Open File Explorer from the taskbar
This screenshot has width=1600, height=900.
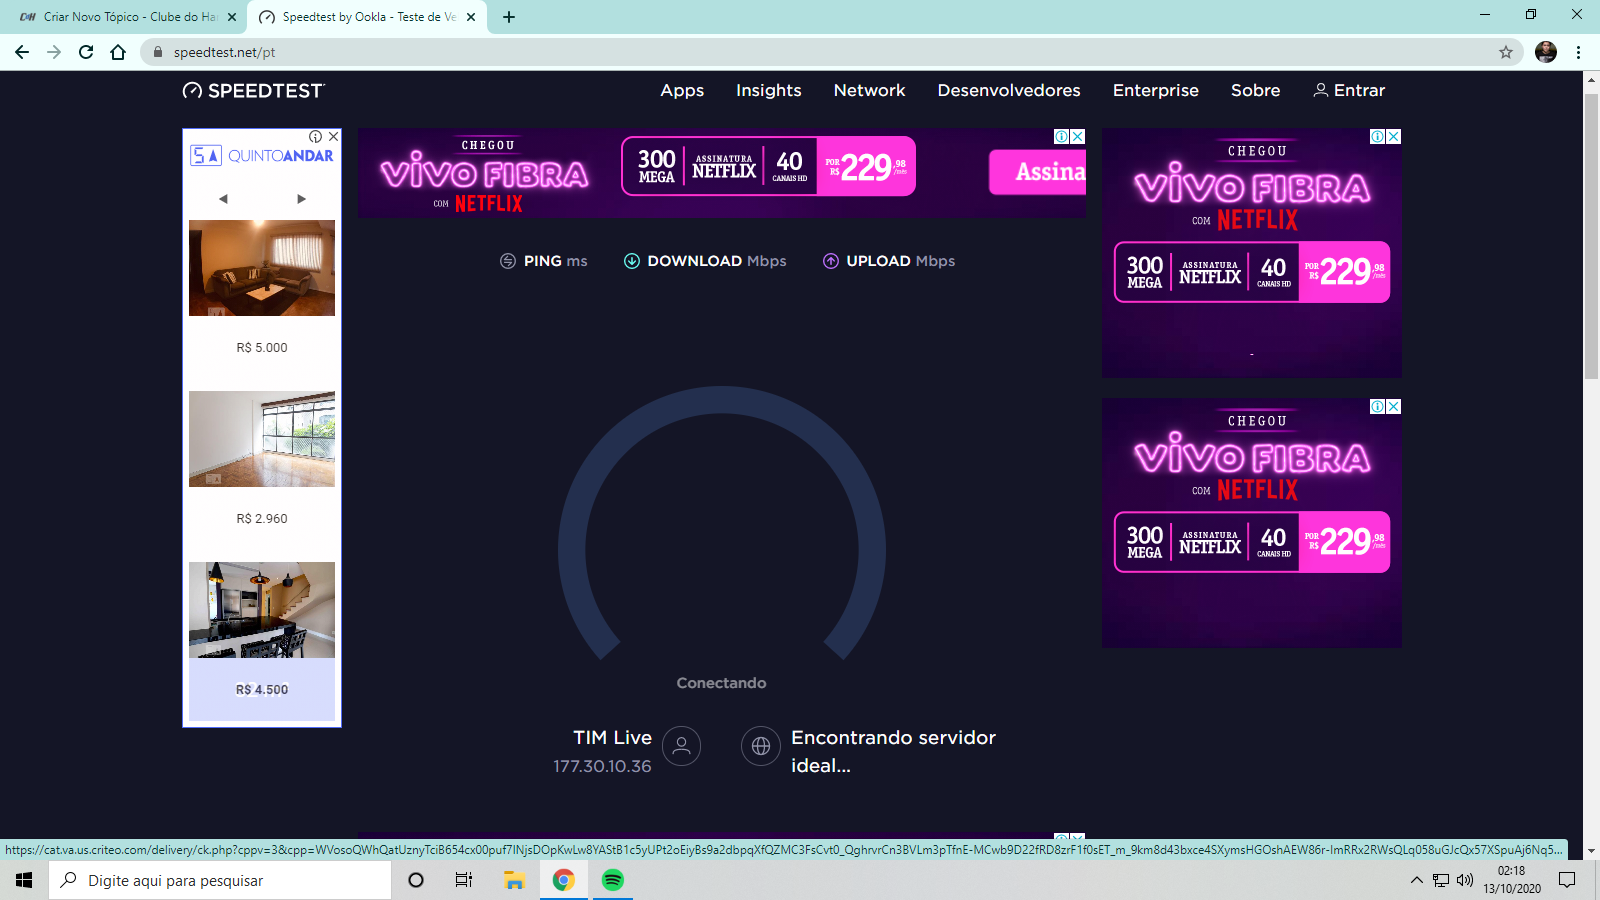[514, 880]
